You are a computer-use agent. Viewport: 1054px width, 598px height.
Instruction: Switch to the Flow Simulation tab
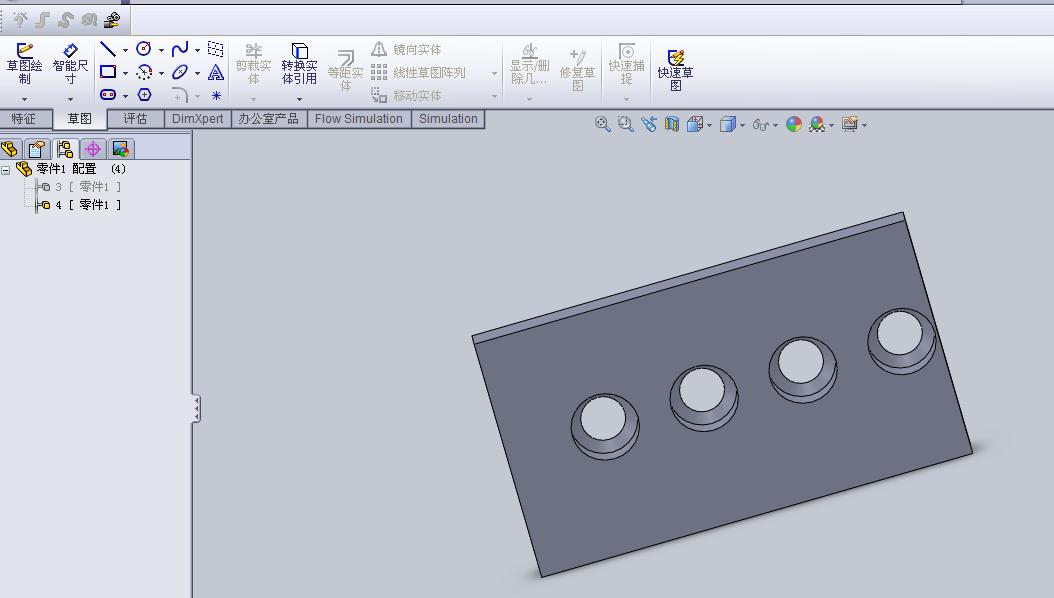pos(359,119)
